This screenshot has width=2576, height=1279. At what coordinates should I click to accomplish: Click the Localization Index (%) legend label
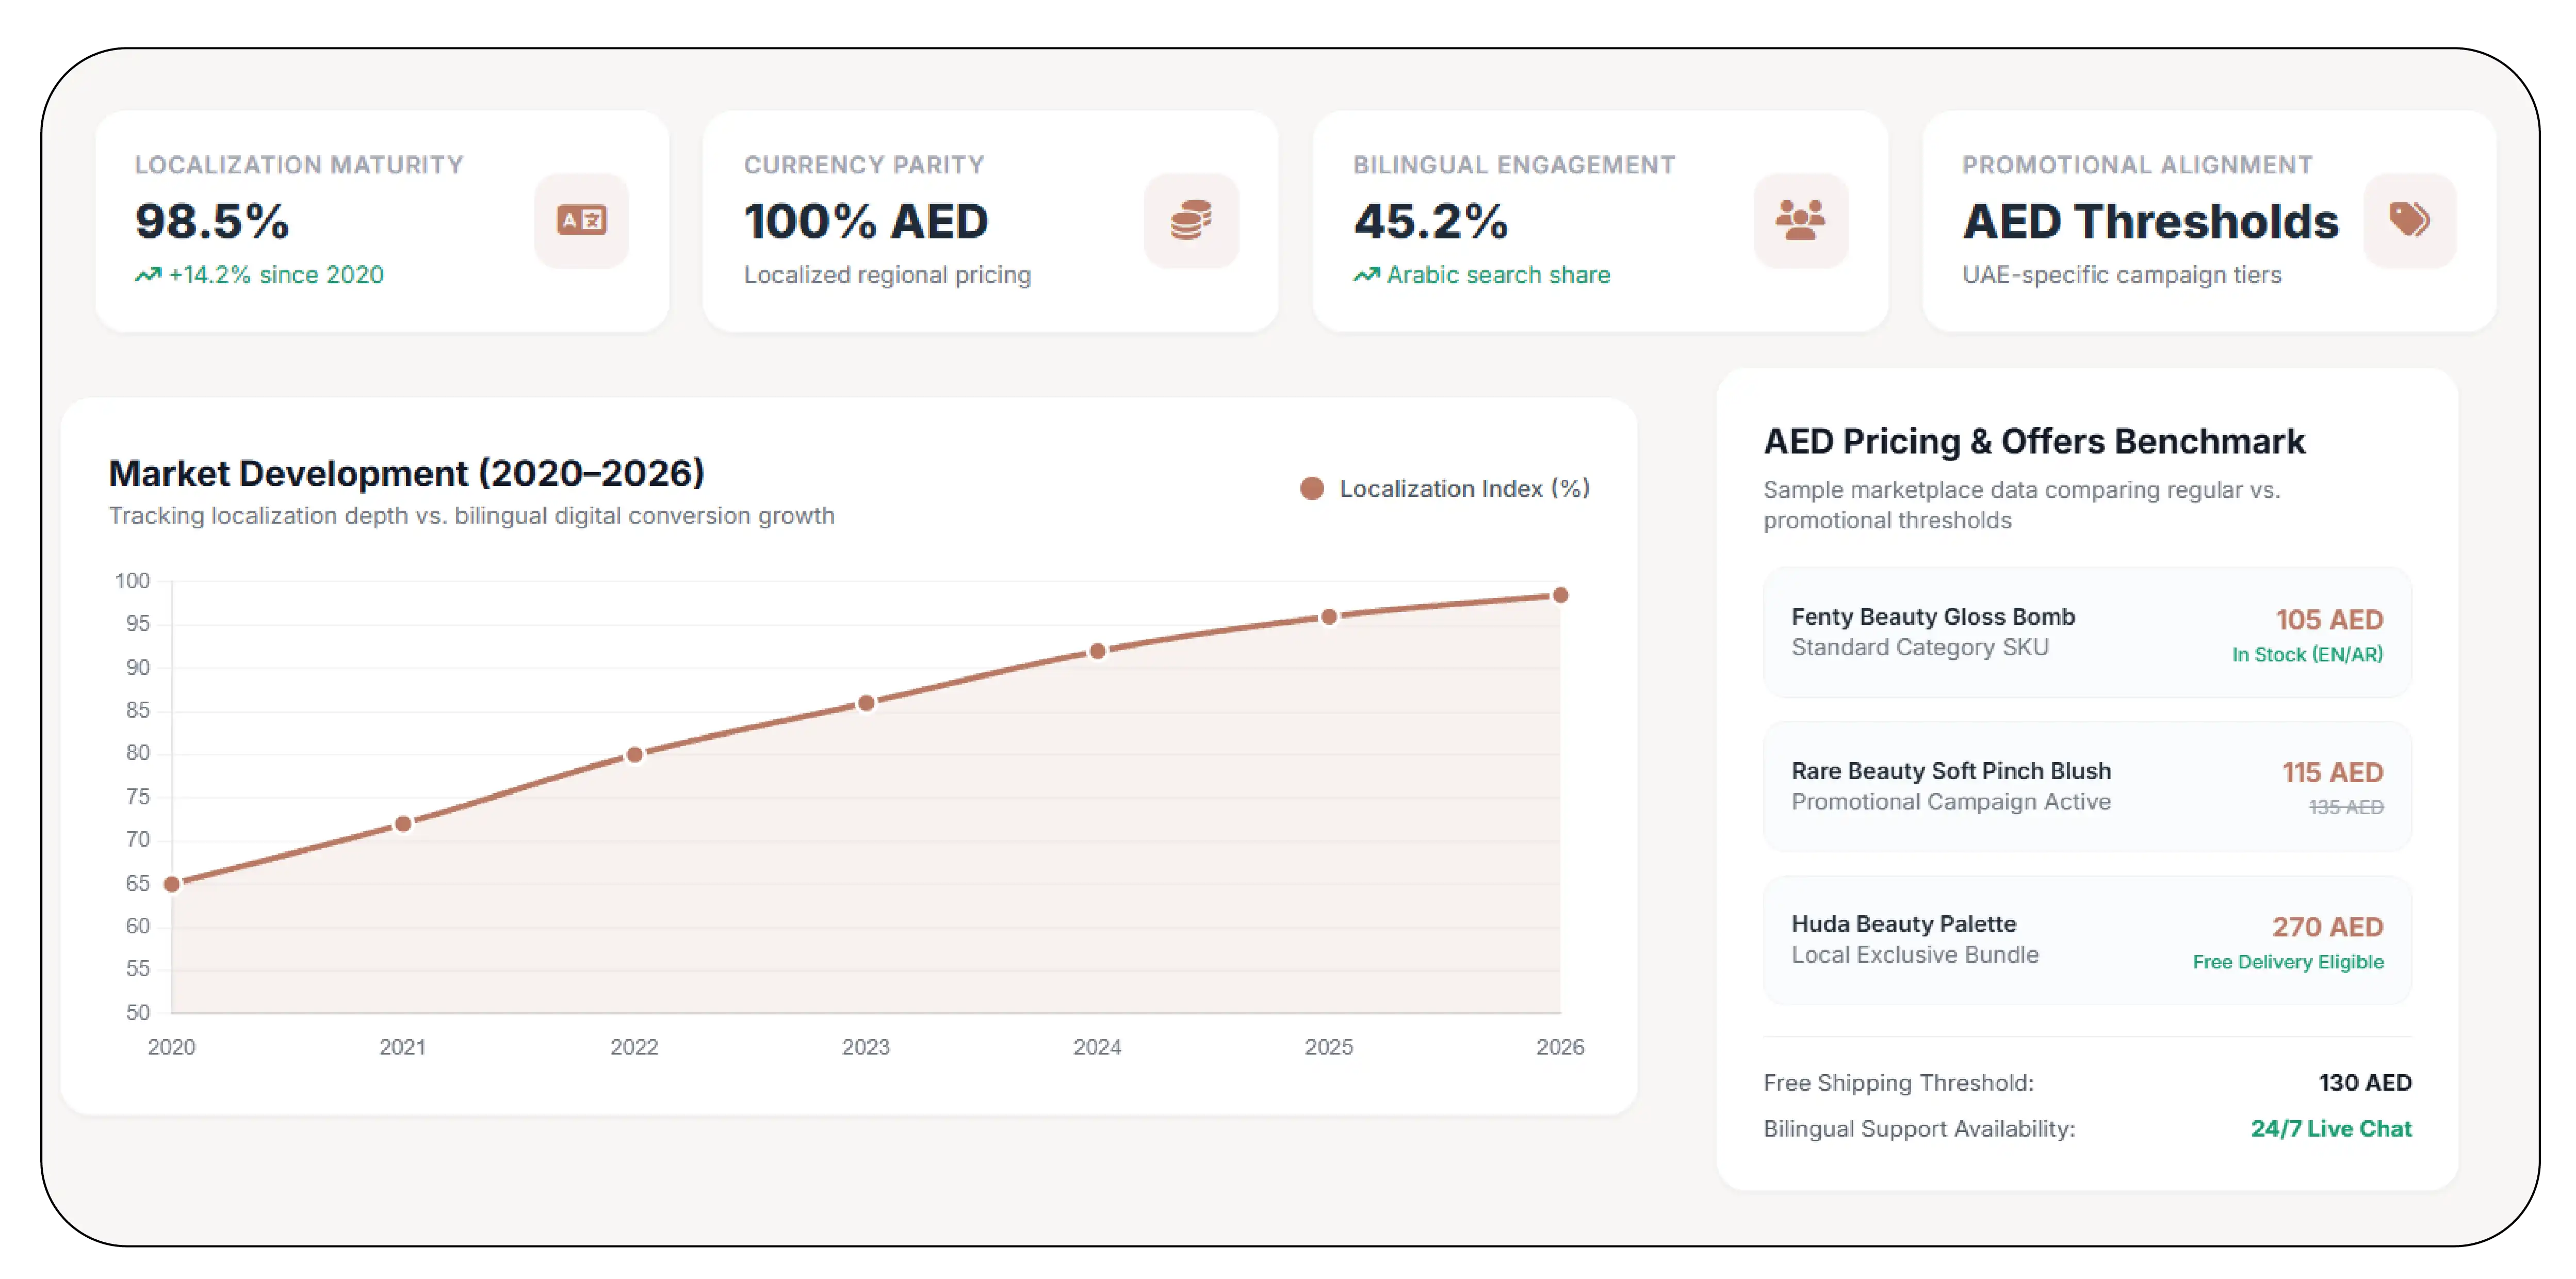1464,489
